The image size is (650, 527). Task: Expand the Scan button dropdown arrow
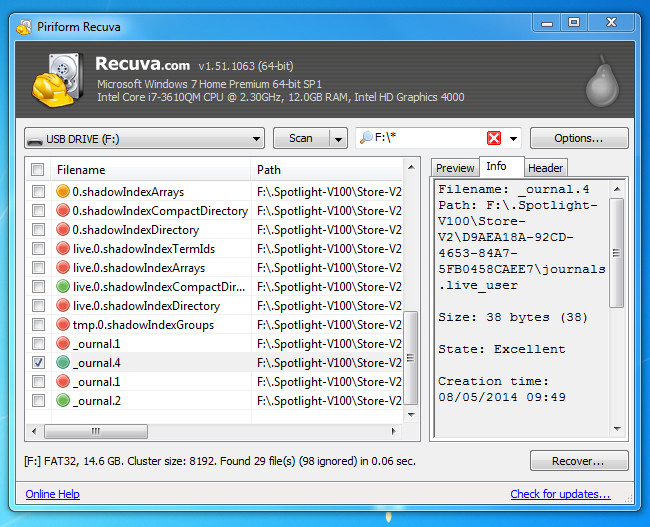tap(337, 139)
